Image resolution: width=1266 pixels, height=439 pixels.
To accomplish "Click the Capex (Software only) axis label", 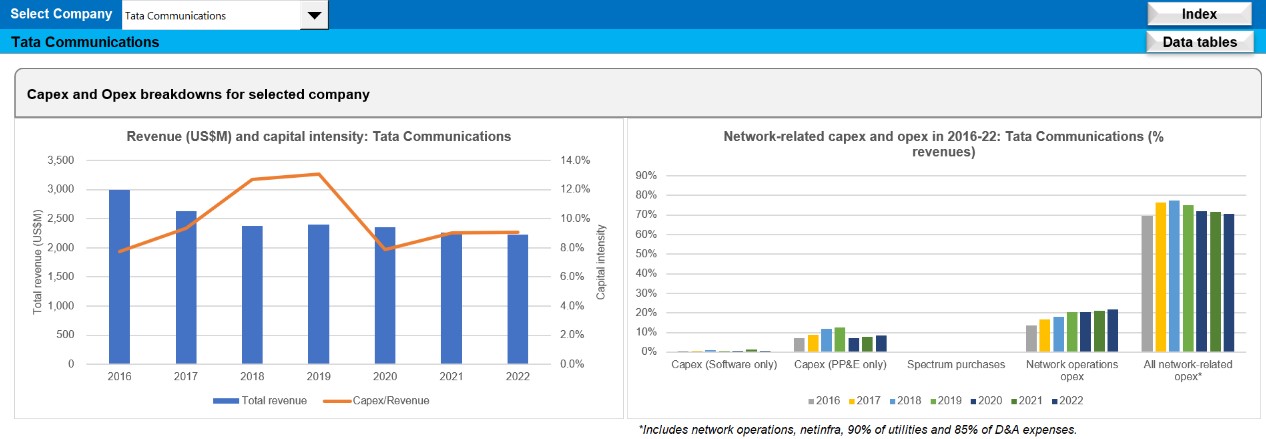I will (724, 365).
